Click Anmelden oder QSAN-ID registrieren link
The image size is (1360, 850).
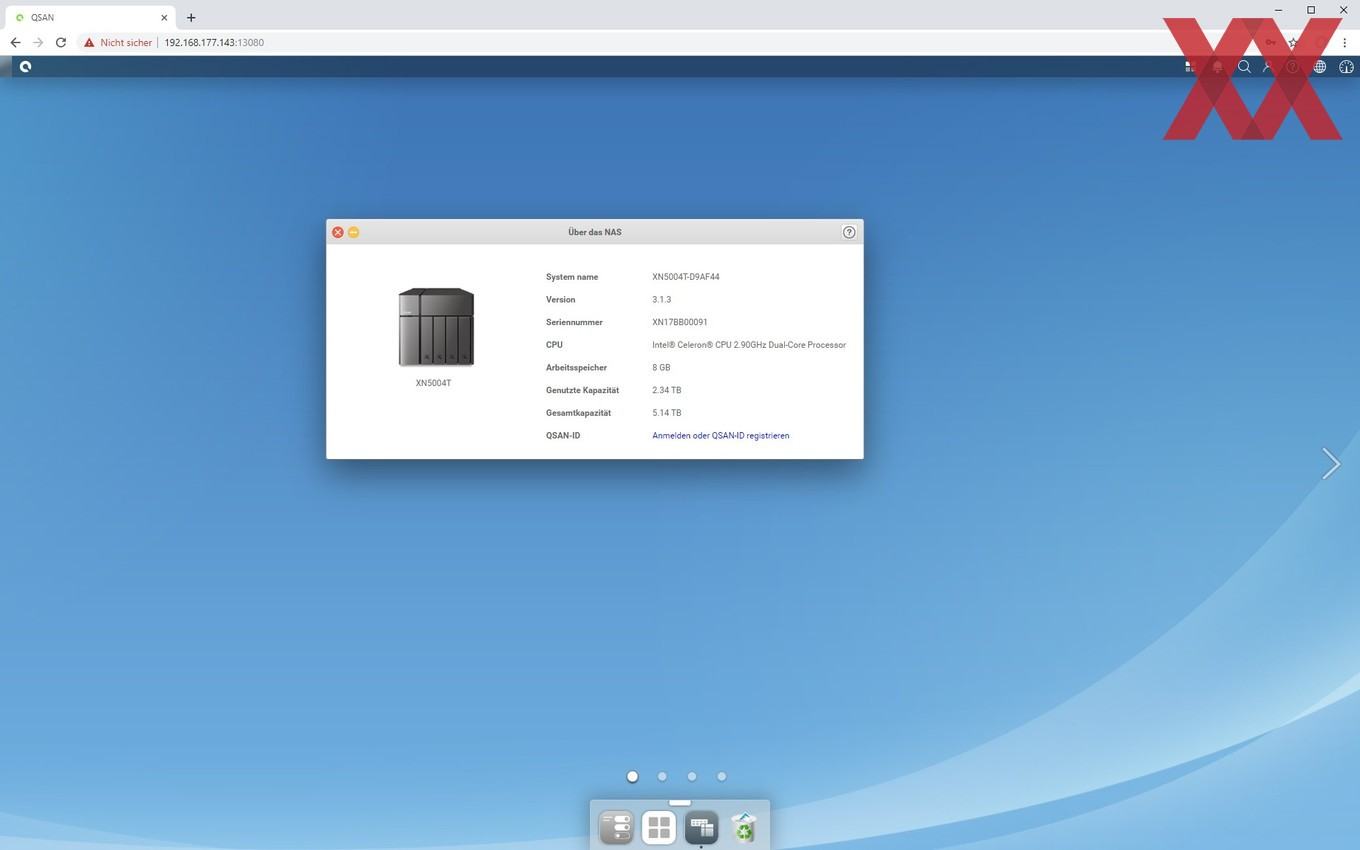721,436
